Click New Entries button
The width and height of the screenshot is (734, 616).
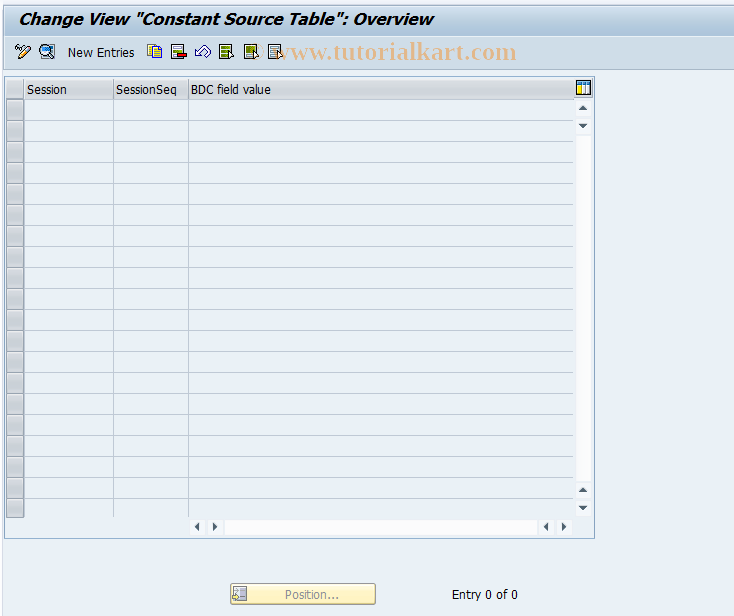pyautogui.click(x=101, y=52)
